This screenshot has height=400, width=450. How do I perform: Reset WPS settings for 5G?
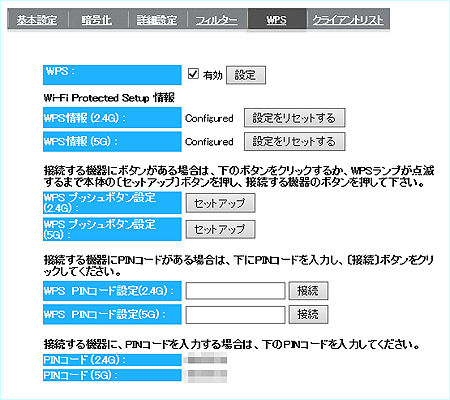[x=294, y=141]
